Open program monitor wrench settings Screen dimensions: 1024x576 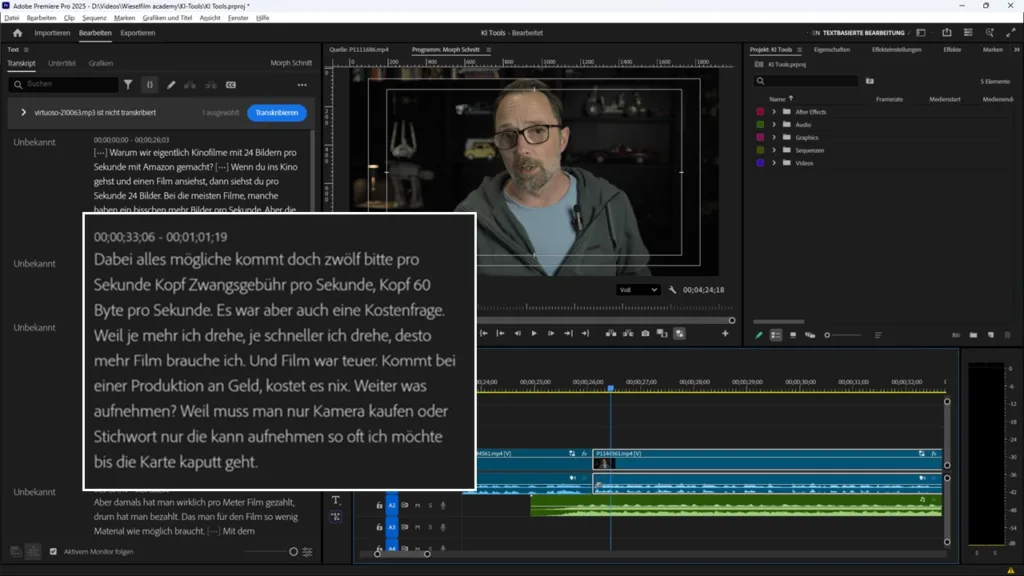coord(673,290)
